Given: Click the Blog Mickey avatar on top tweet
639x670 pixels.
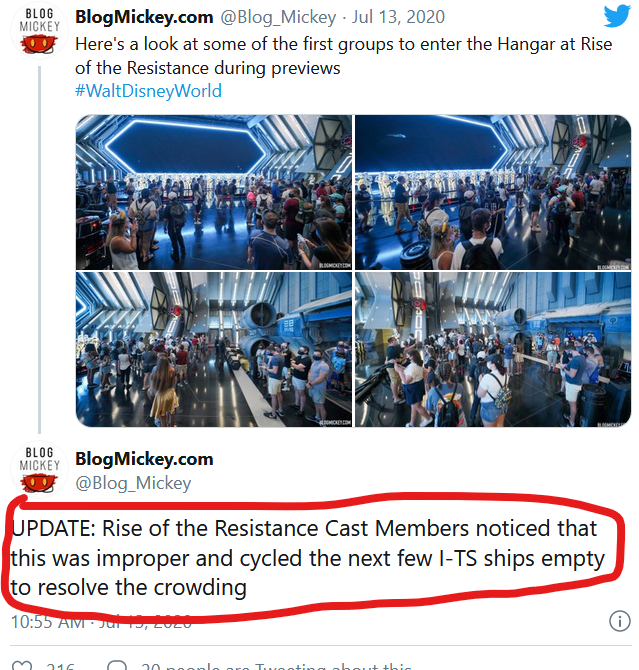Looking at the screenshot, I should pos(39,31).
